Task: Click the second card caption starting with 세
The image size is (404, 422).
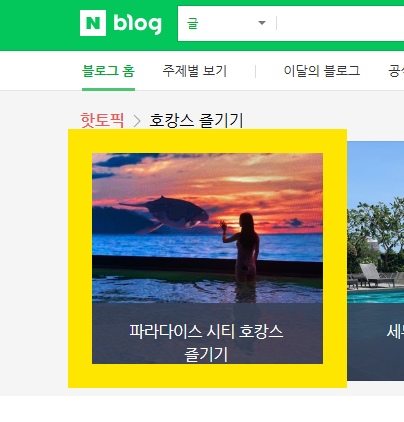Action: pyautogui.click(x=395, y=332)
